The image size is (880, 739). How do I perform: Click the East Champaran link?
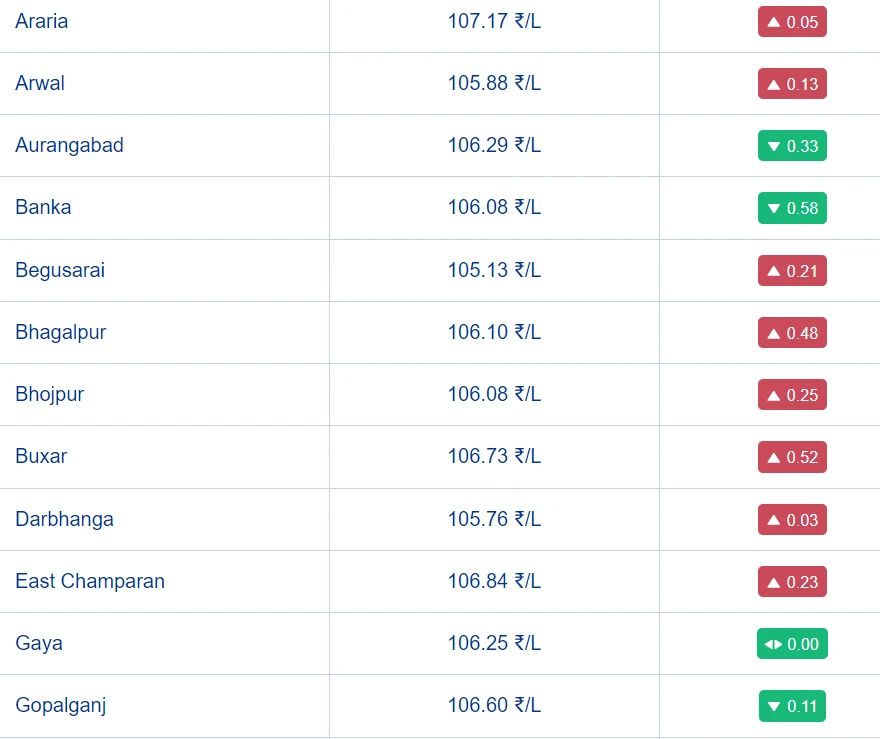point(90,581)
